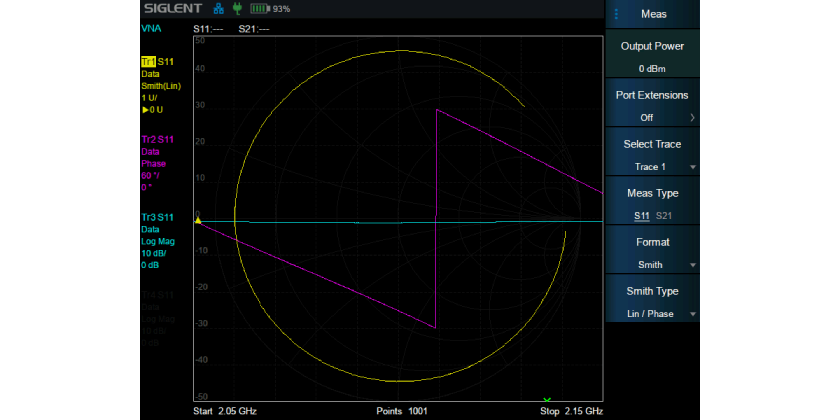This screenshot has height=420, width=840.
Task: Expand the Format Smith dropdown
Action: 653,254
